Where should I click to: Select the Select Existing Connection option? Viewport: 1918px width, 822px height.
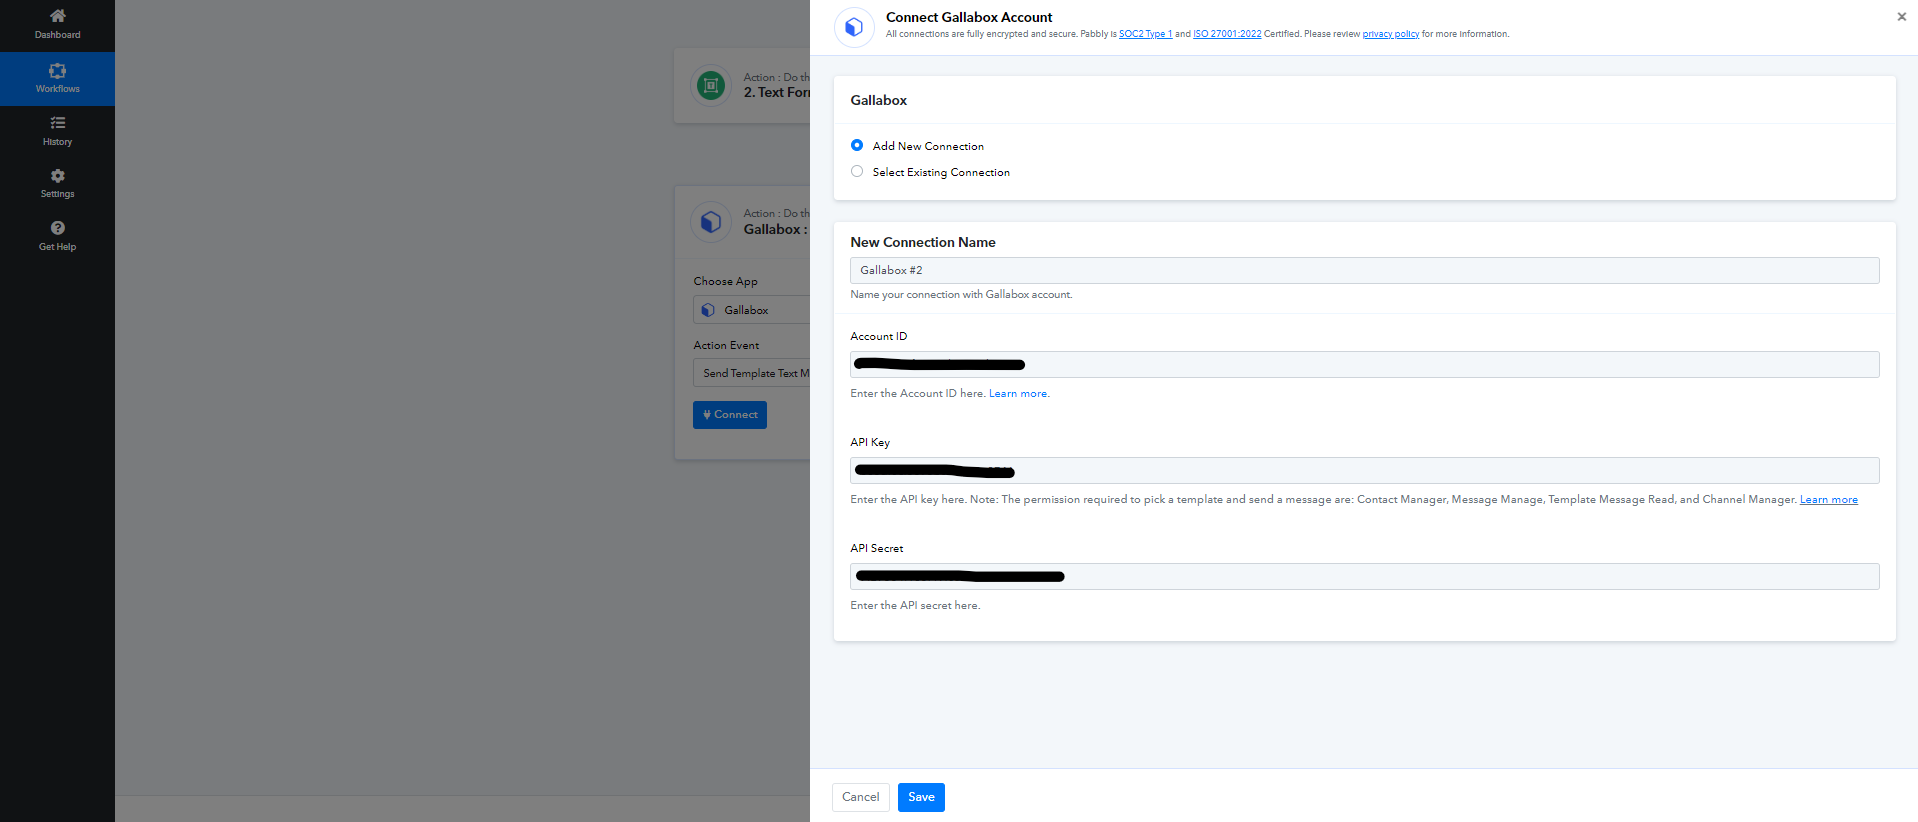pos(857,172)
